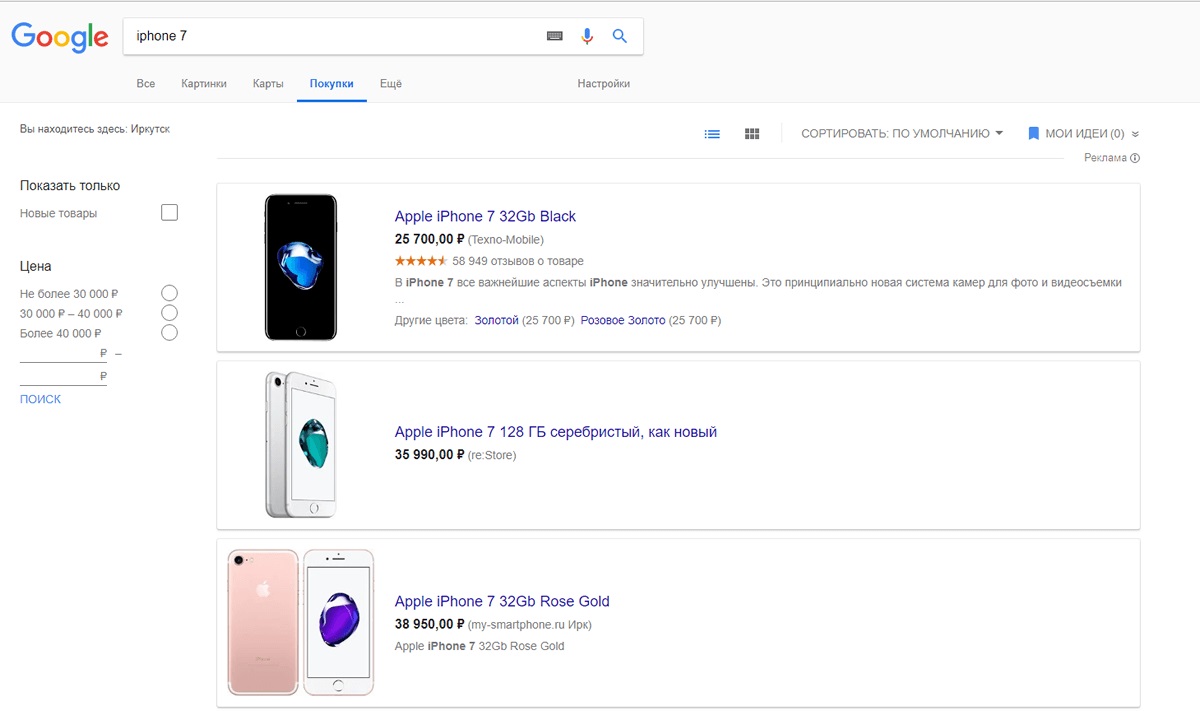This screenshot has height=711, width=1200.
Task: Select price filter Не более 30 000 ₽
Action: point(169,293)
